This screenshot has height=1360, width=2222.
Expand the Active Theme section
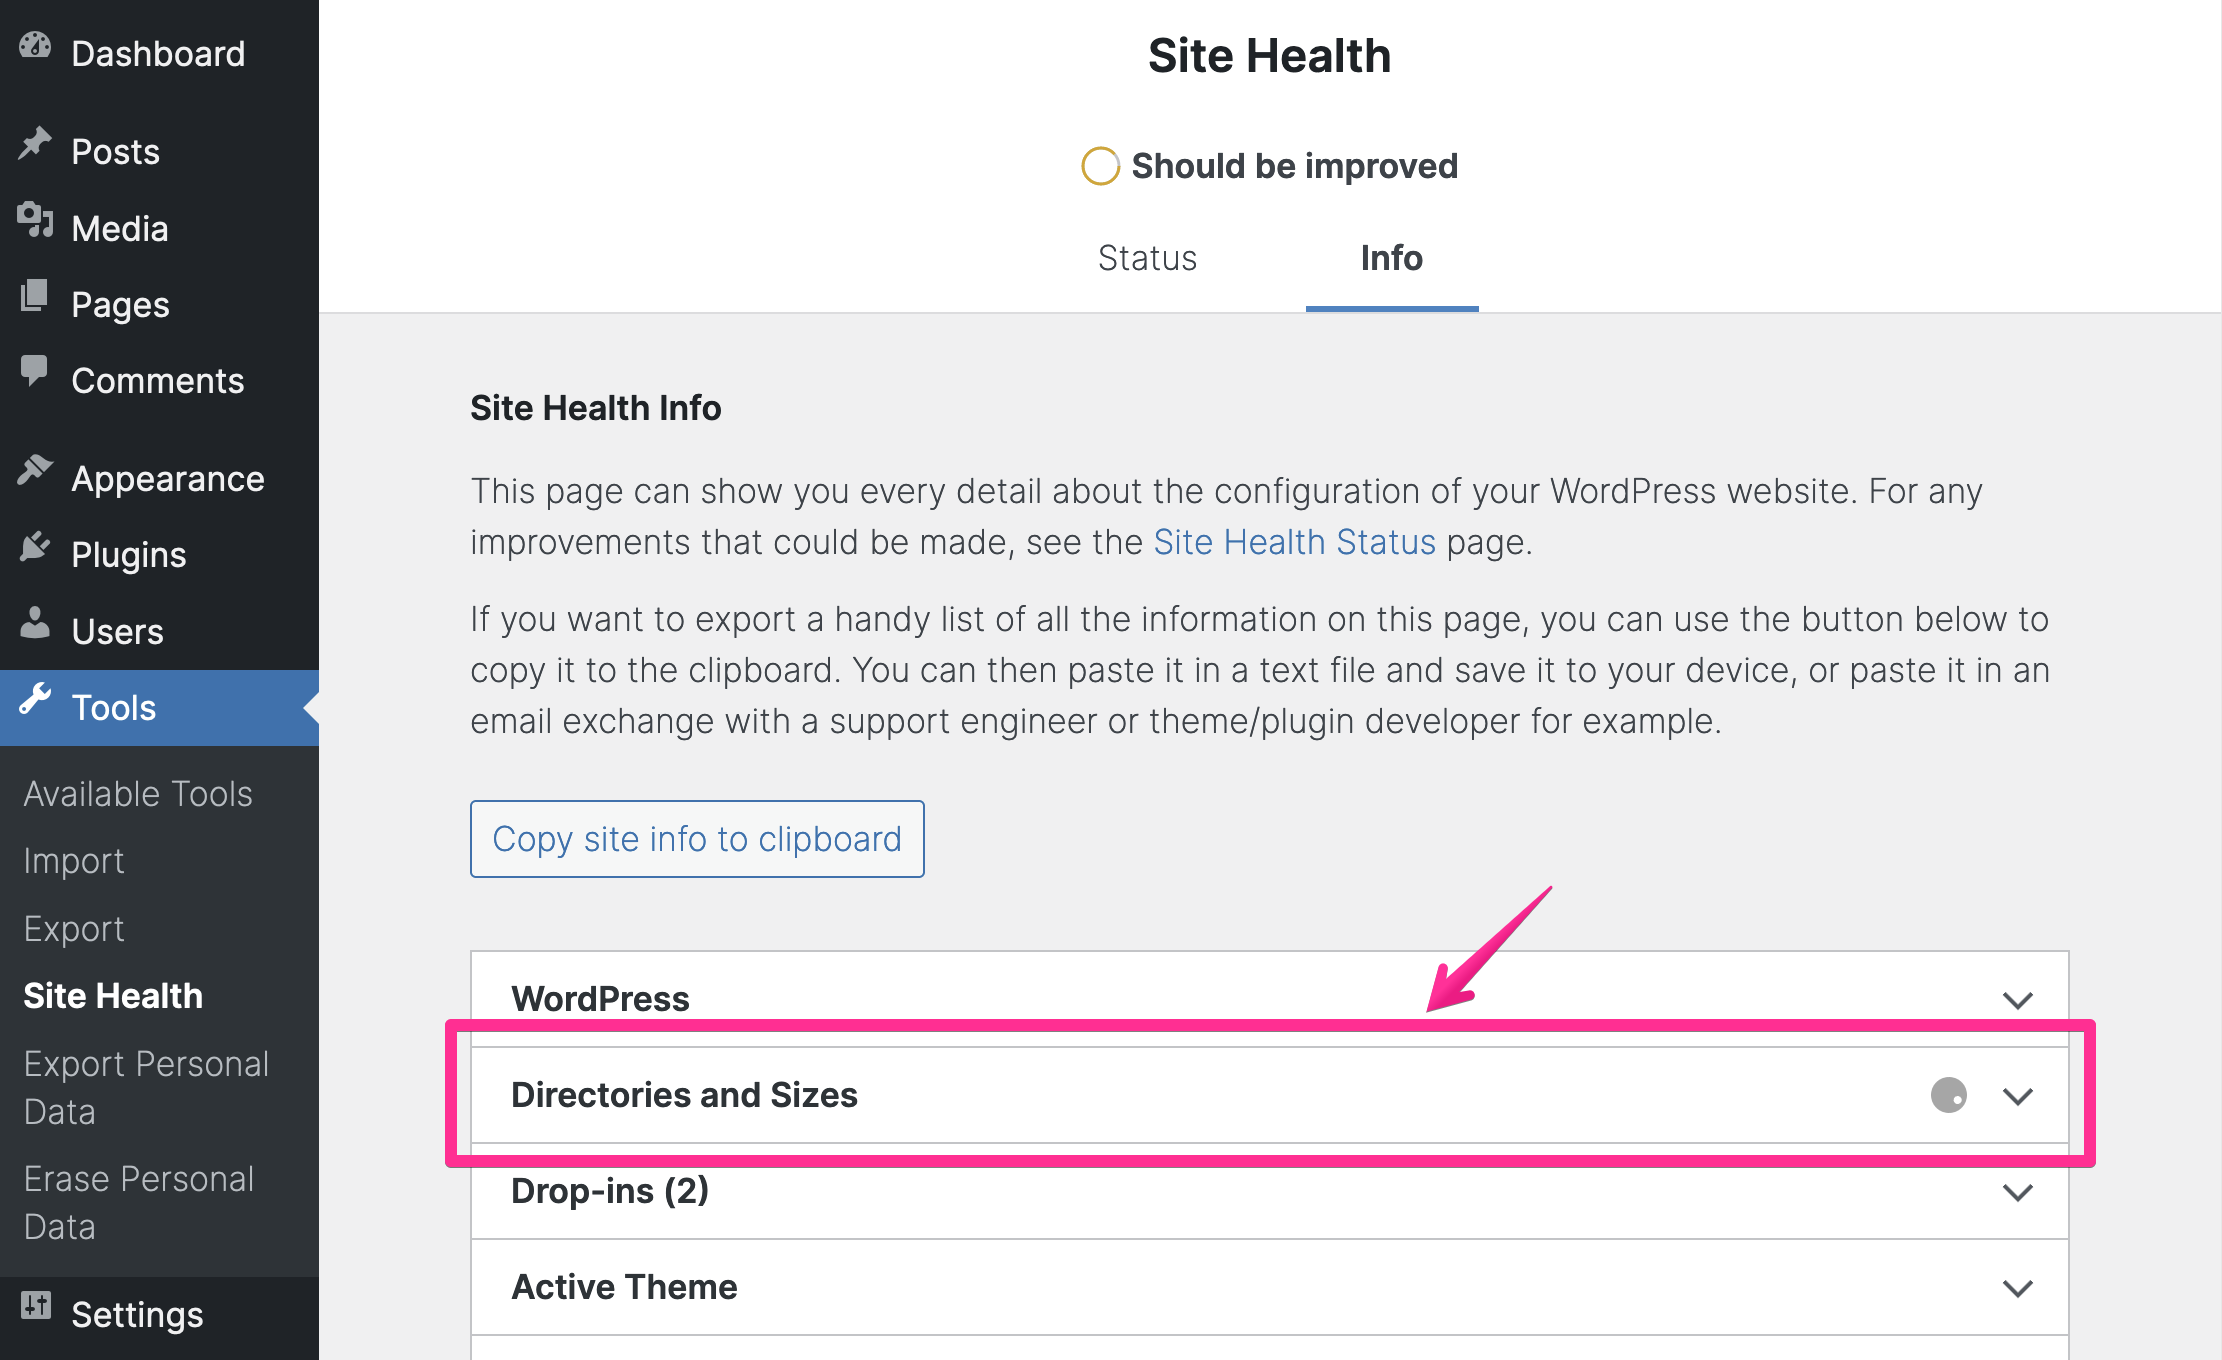click(2017, 1288)
